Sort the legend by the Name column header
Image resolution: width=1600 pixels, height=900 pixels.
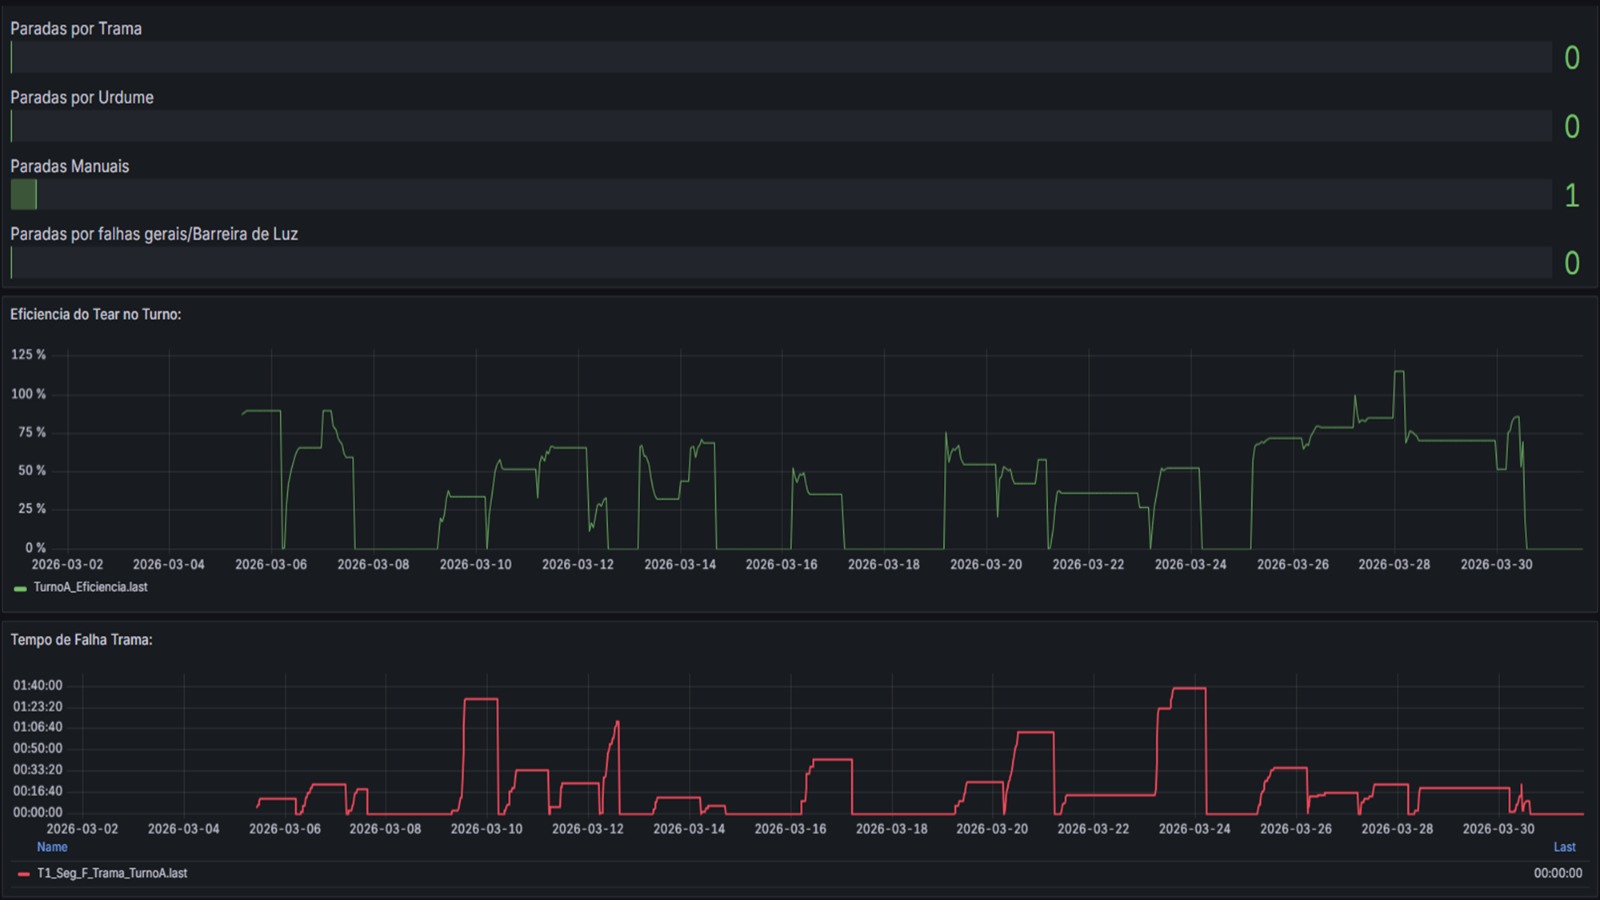coord(52,847)
